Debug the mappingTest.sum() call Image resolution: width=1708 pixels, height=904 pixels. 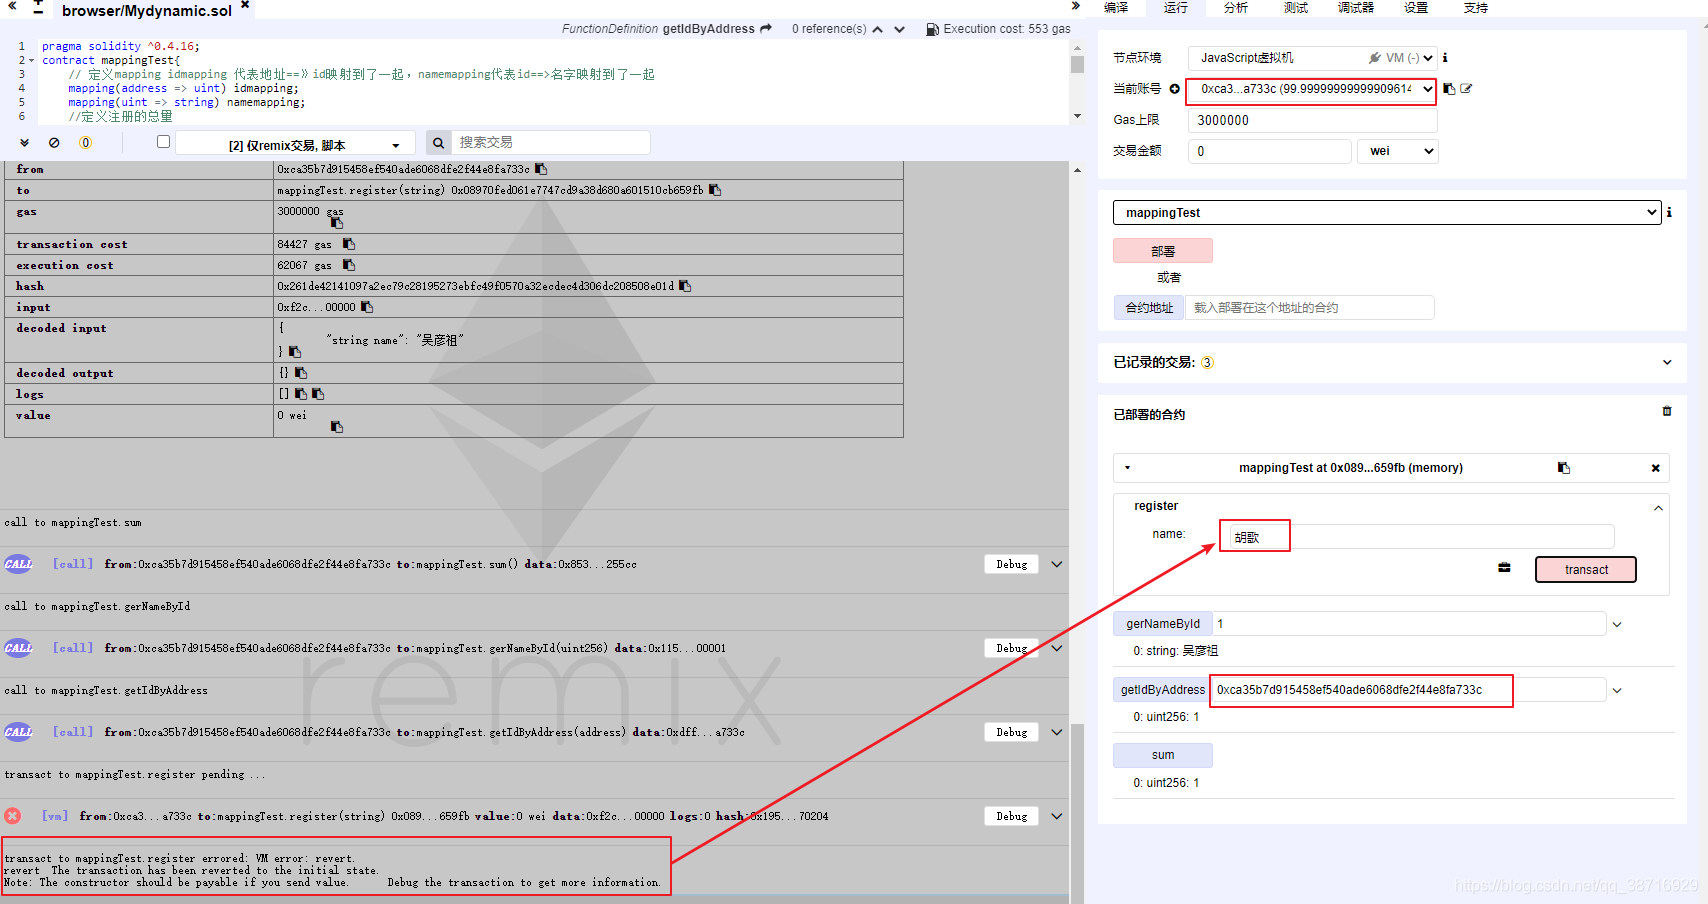1012,564
